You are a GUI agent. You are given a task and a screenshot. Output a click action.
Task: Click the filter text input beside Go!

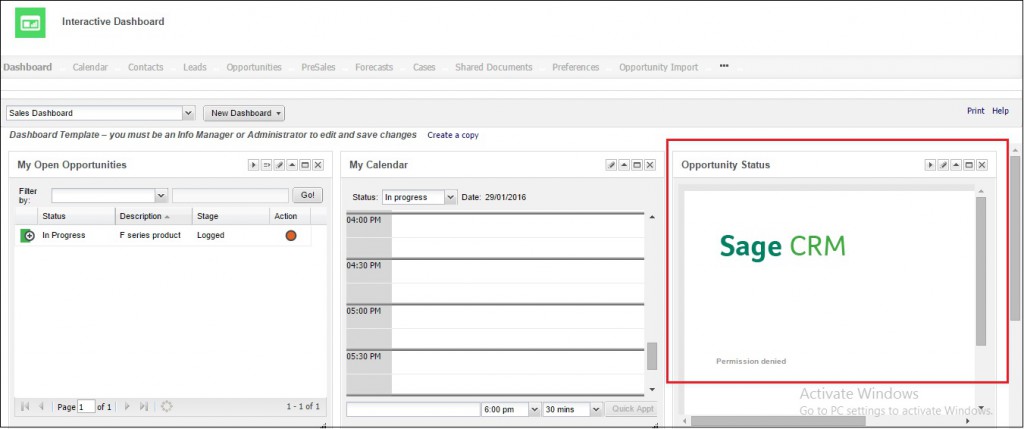point(230,195)
